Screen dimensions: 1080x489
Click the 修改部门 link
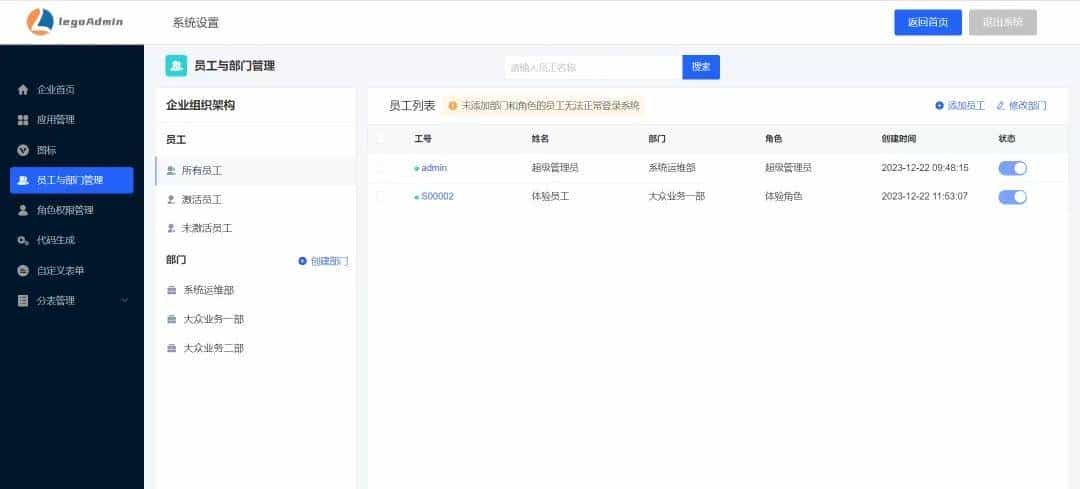(x=1028, y=106)
